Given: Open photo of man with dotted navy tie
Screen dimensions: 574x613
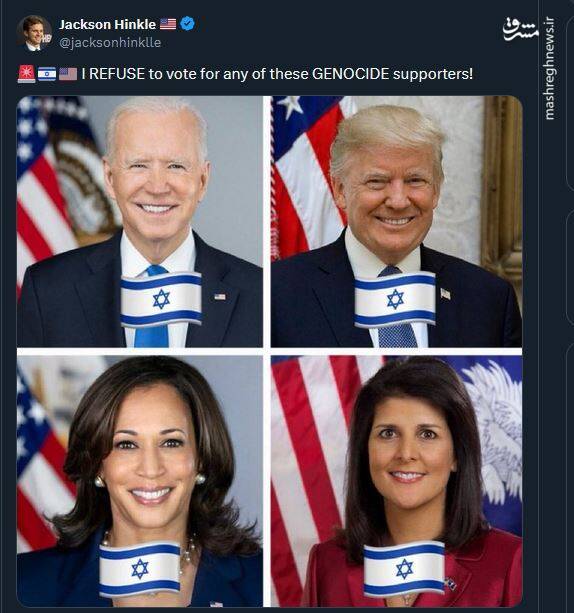Looking at the screenshot, I should pos(396,222).
